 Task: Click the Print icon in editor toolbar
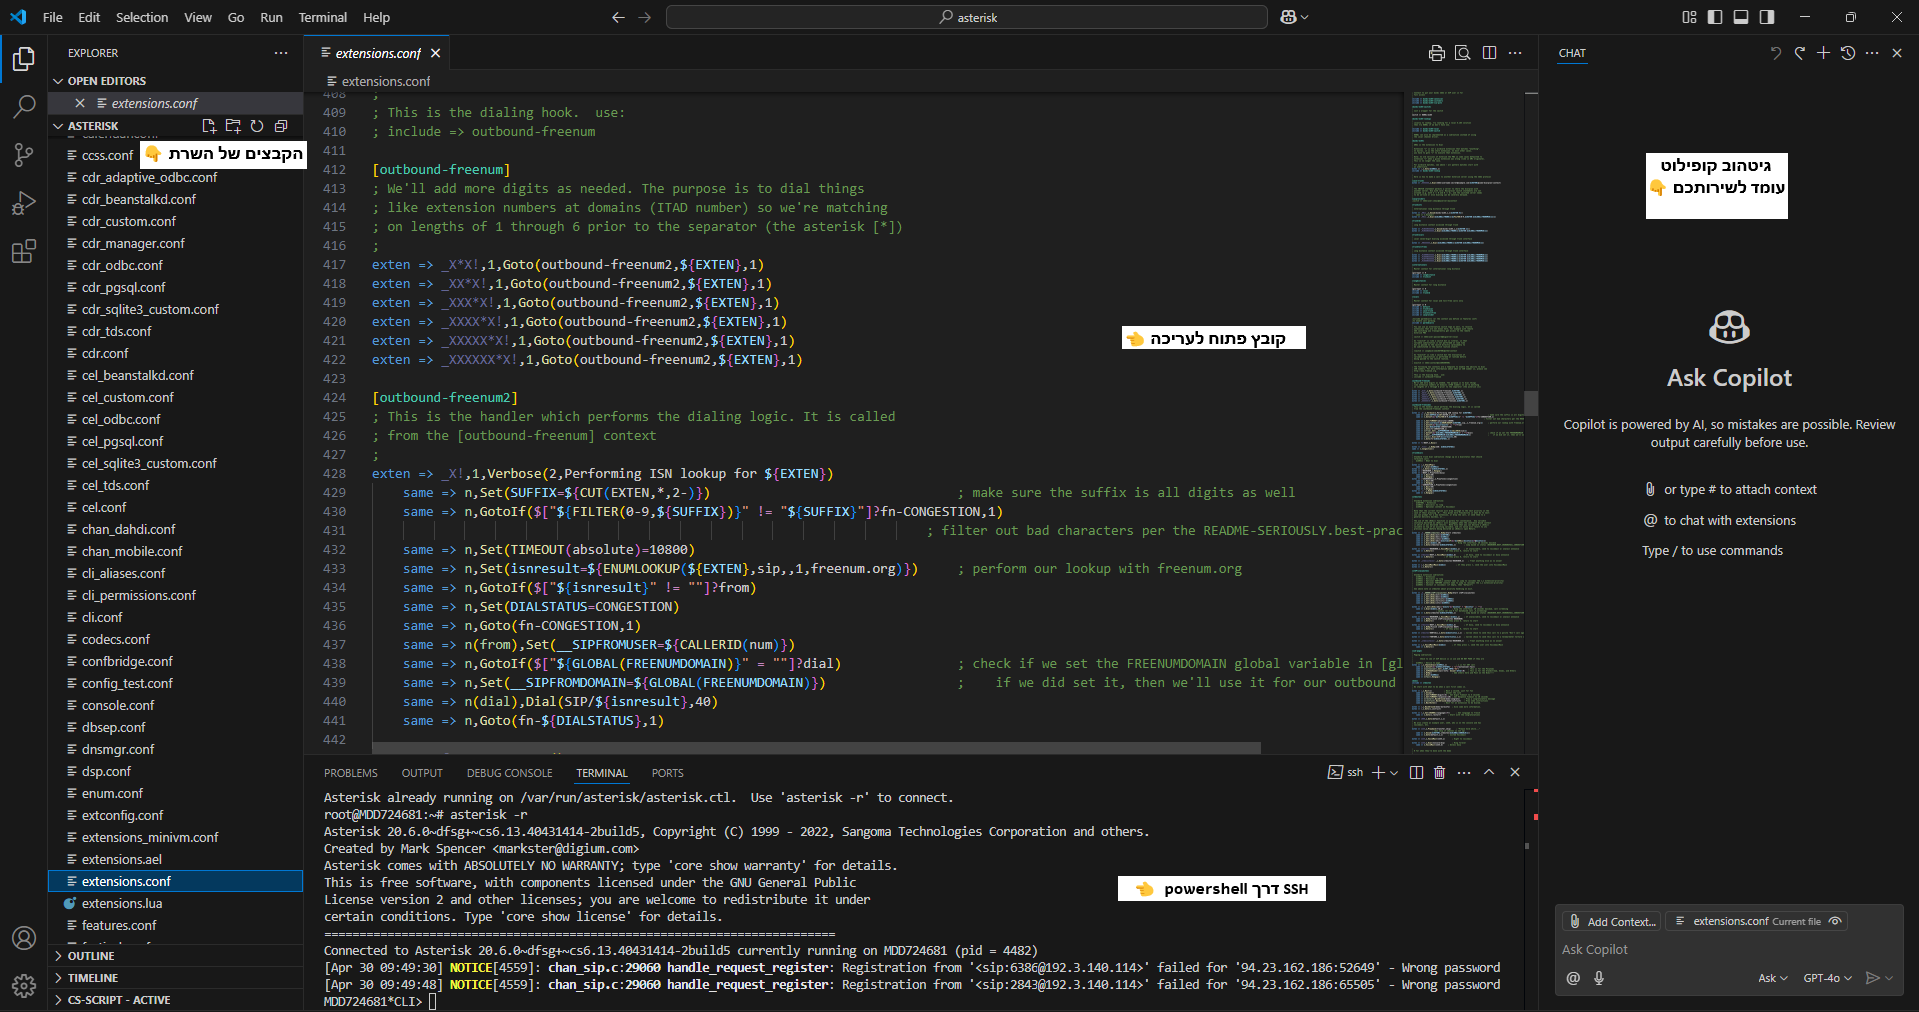[x=1437, y=53]
